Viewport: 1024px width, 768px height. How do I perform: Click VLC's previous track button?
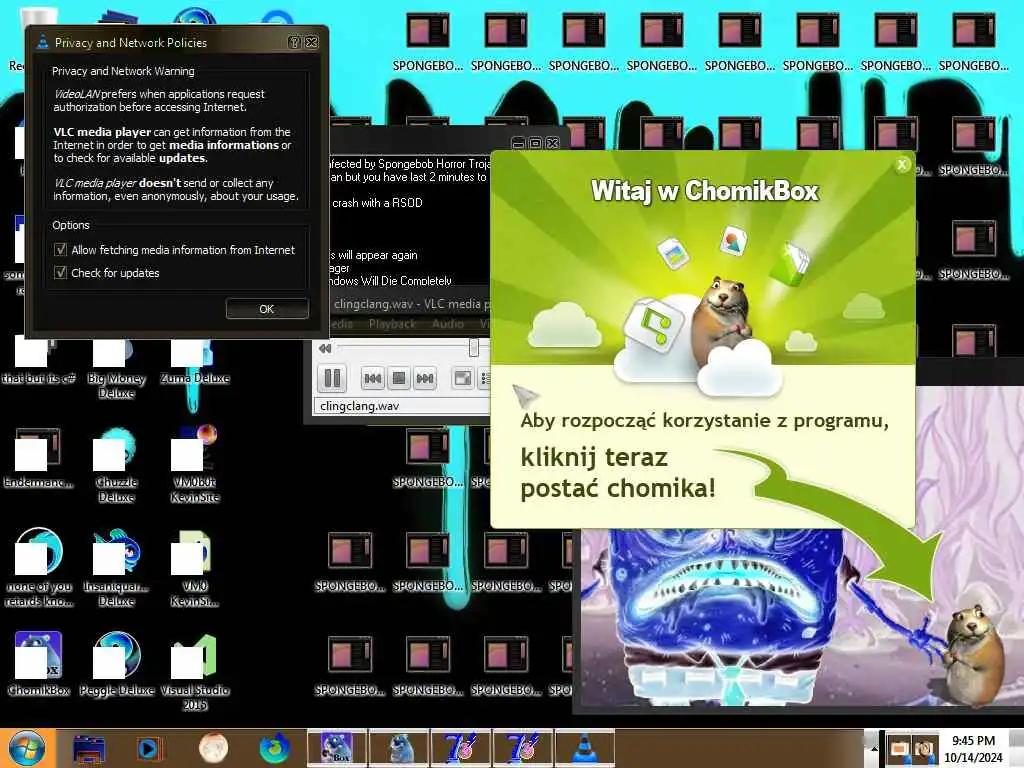[x=373, y=378]
